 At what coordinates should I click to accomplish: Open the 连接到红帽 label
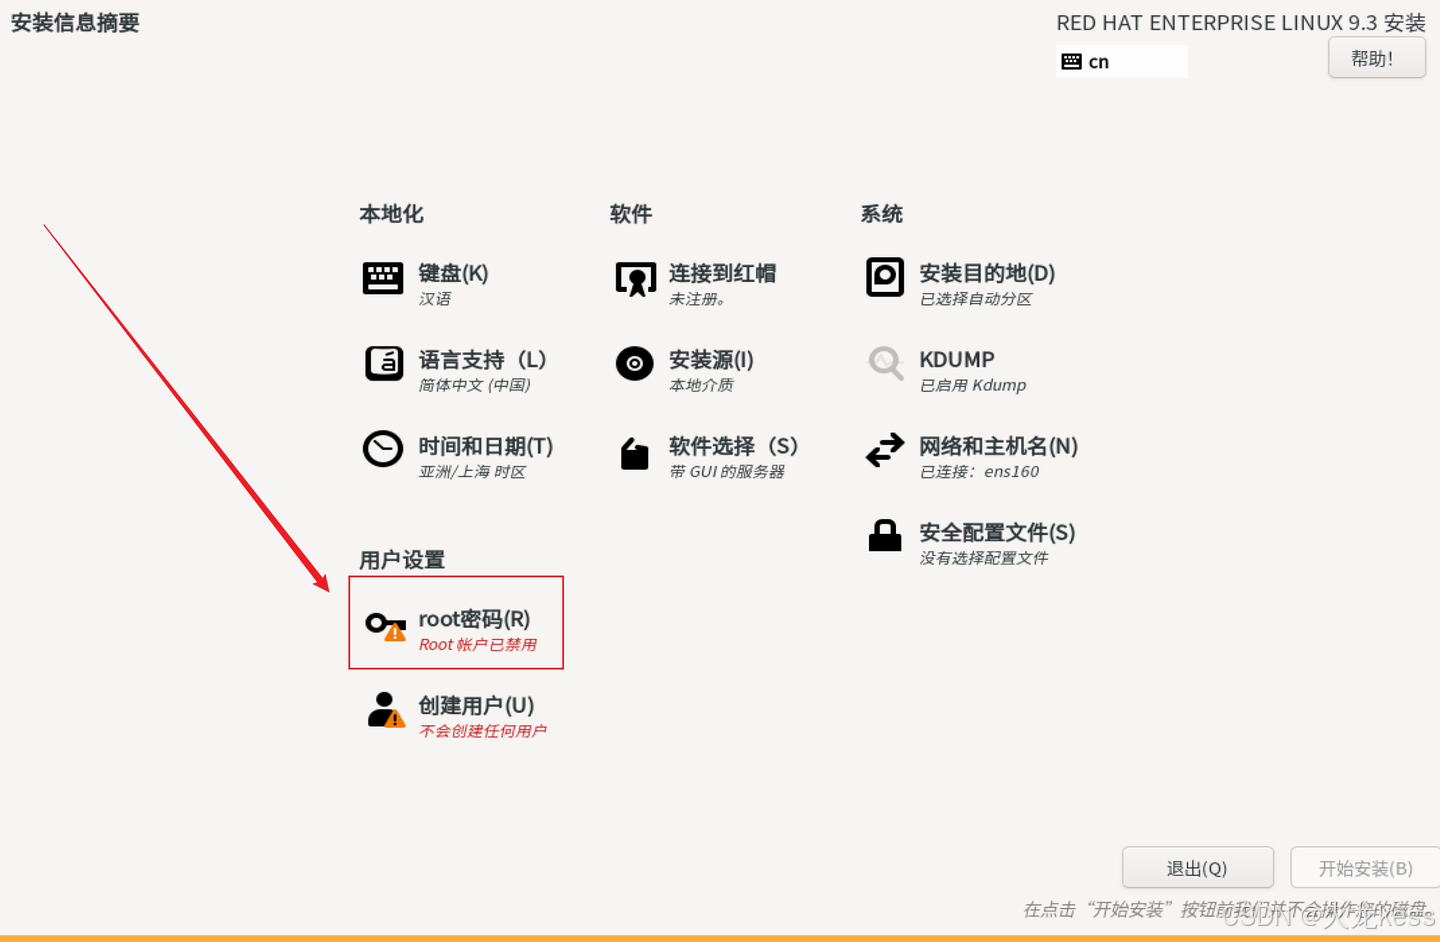(722, 273)
